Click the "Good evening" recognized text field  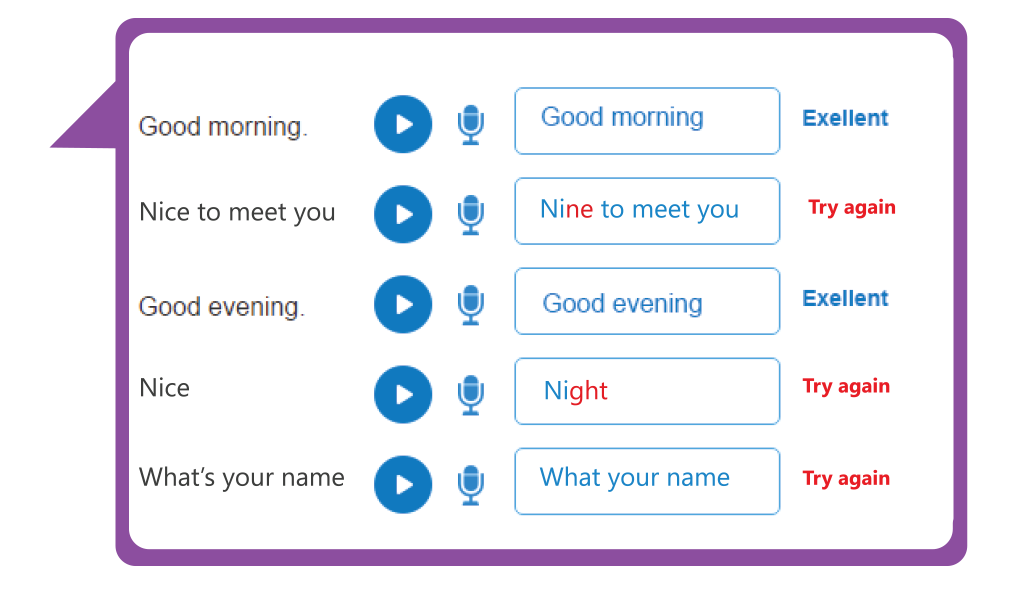(647, 301)
